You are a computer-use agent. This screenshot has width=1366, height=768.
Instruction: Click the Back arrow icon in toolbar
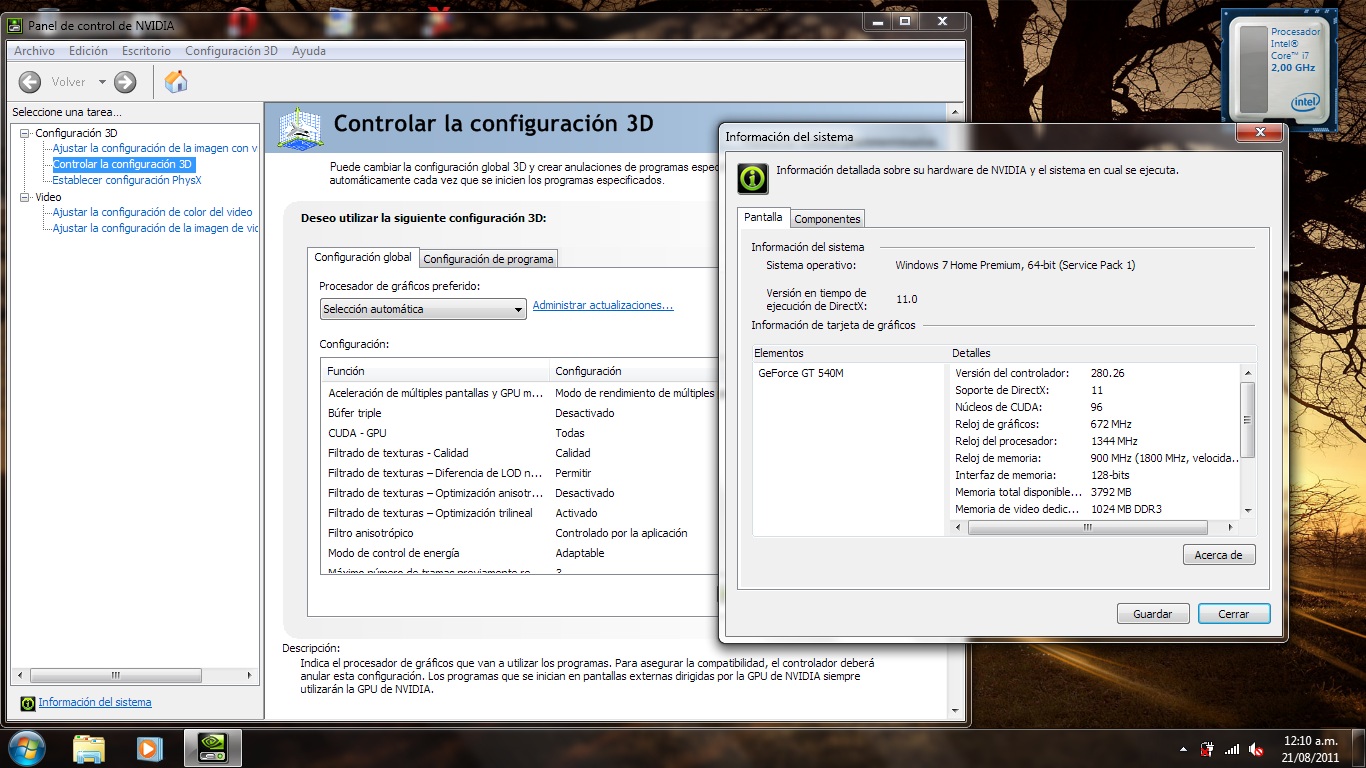pos(30,82)
